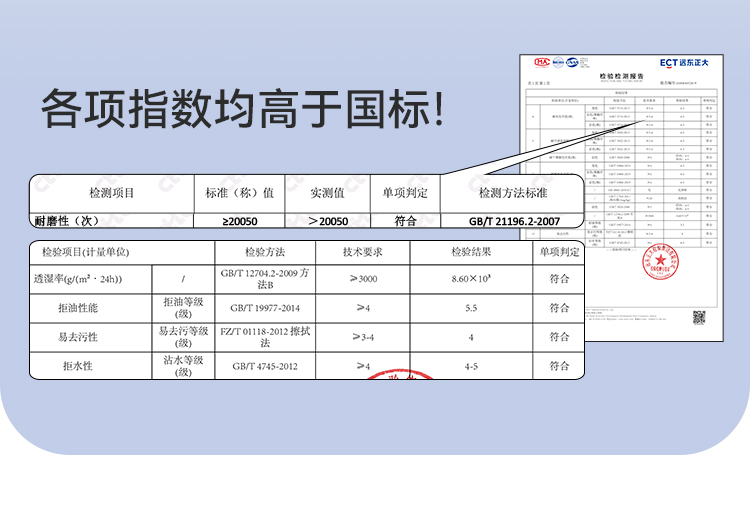Click the 易去污等级(级) cell
Image resolution: width=750 pixels, height=530 pixels.
183,337
